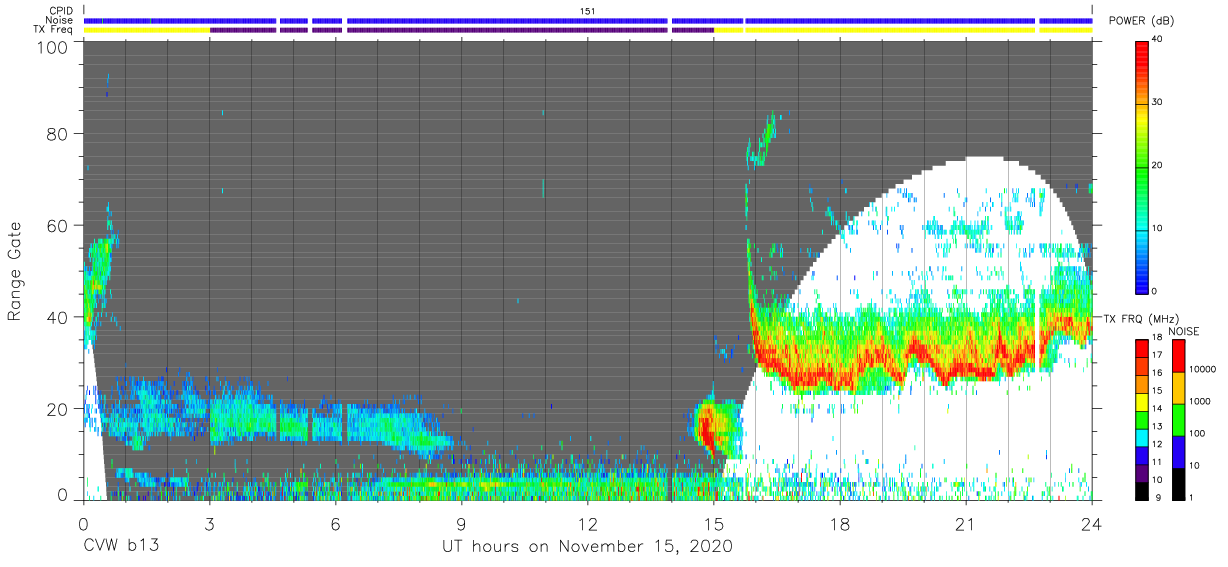
Task: Select the red 17-18 MHz frequency swatch
Action: coord(1142,349)
